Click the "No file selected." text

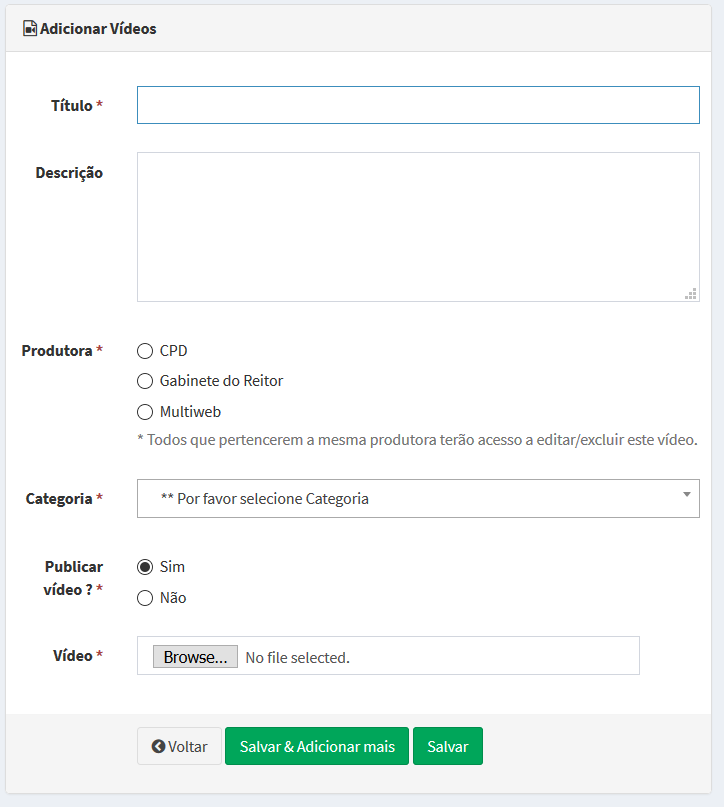pyautogui.click(x=297, y=658)
